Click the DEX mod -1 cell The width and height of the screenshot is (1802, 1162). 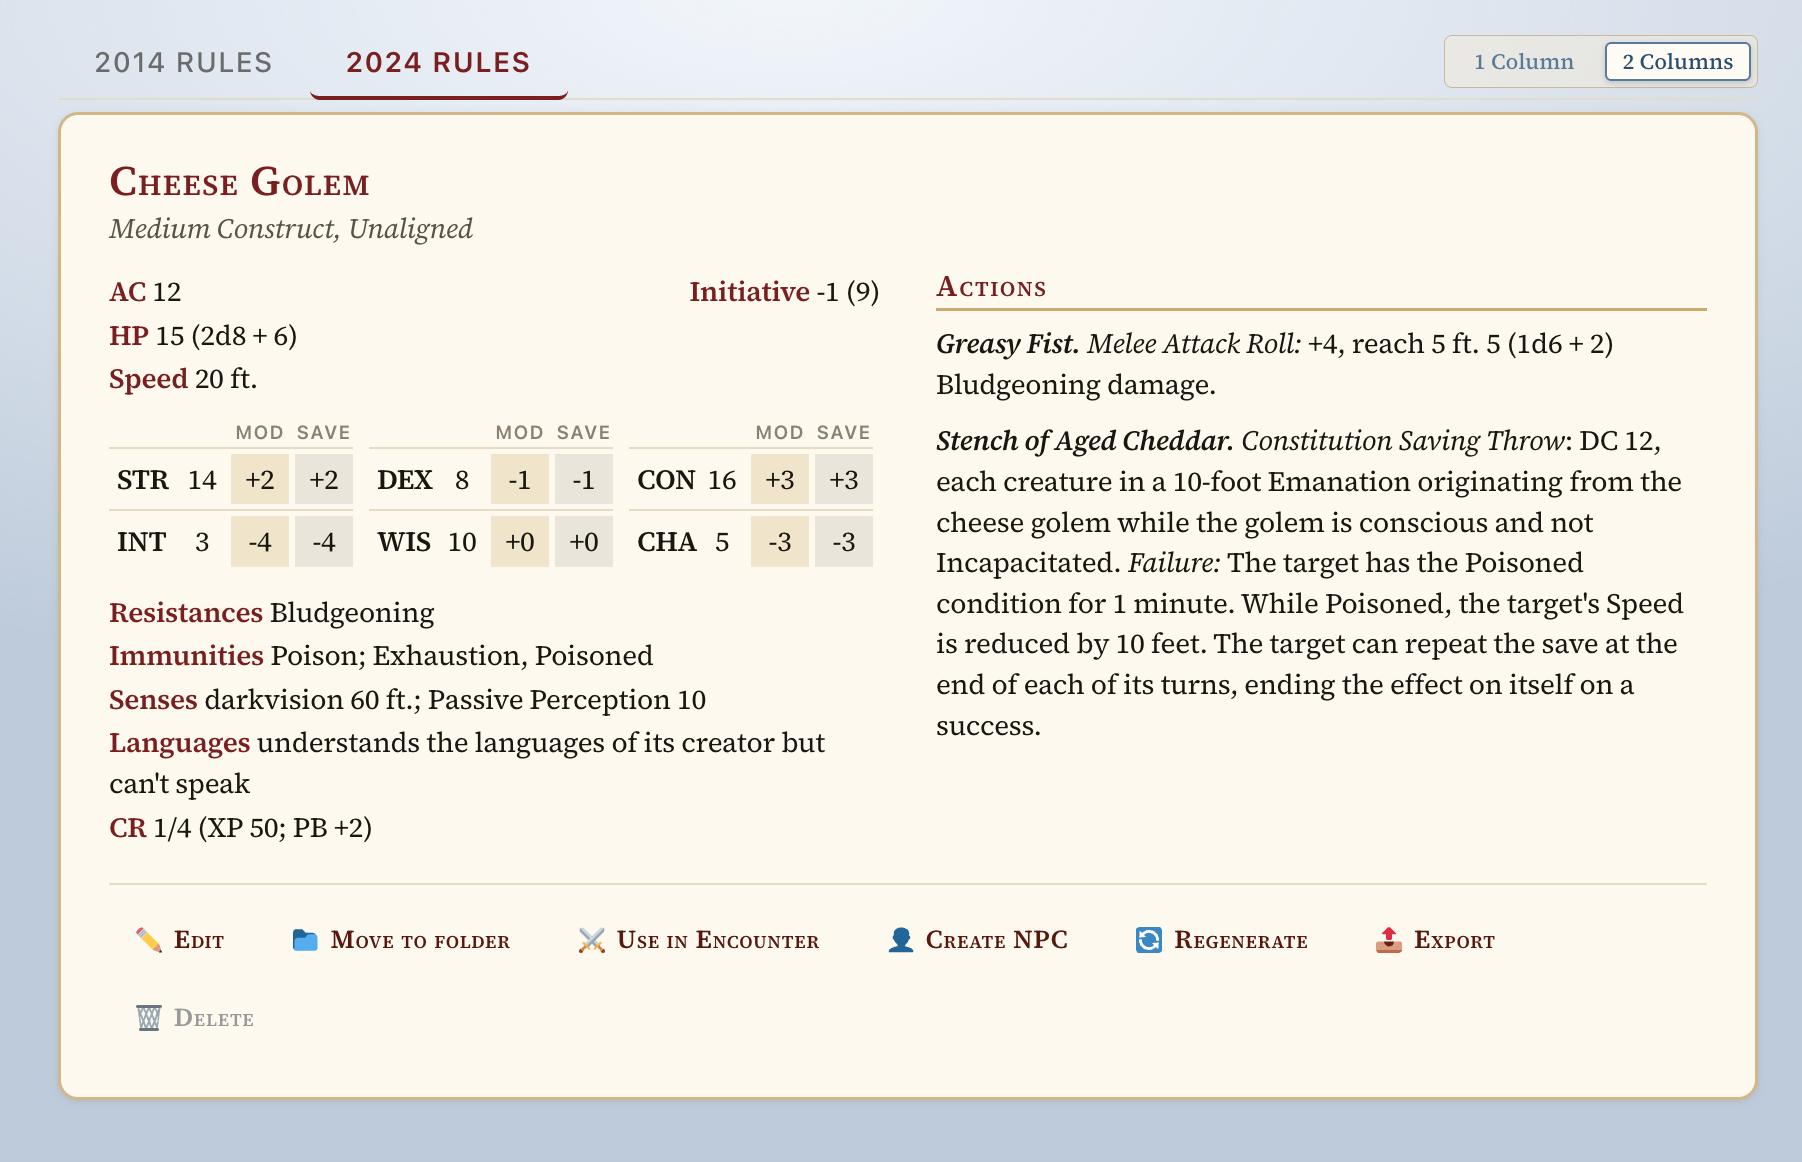pos(520,480)
